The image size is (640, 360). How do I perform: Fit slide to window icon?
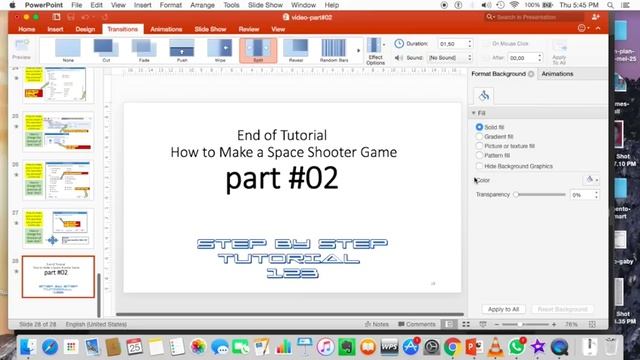point(592,324)
